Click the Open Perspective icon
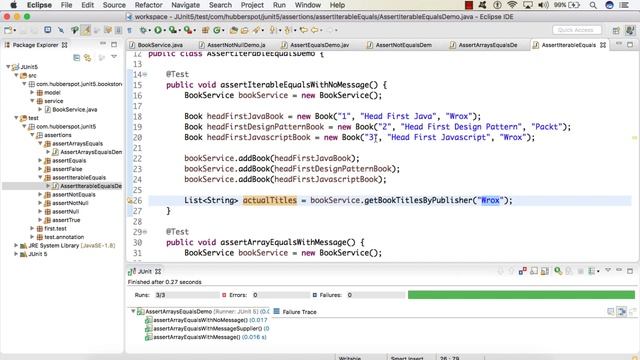This screenshot has width=640, height=360. [616, 30]
